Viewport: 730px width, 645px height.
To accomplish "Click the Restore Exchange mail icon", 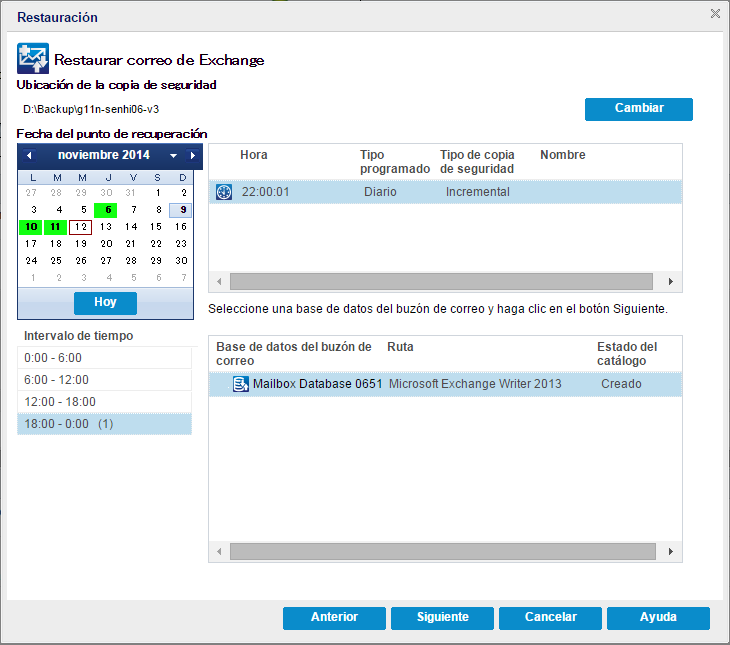I will point(33,59).
